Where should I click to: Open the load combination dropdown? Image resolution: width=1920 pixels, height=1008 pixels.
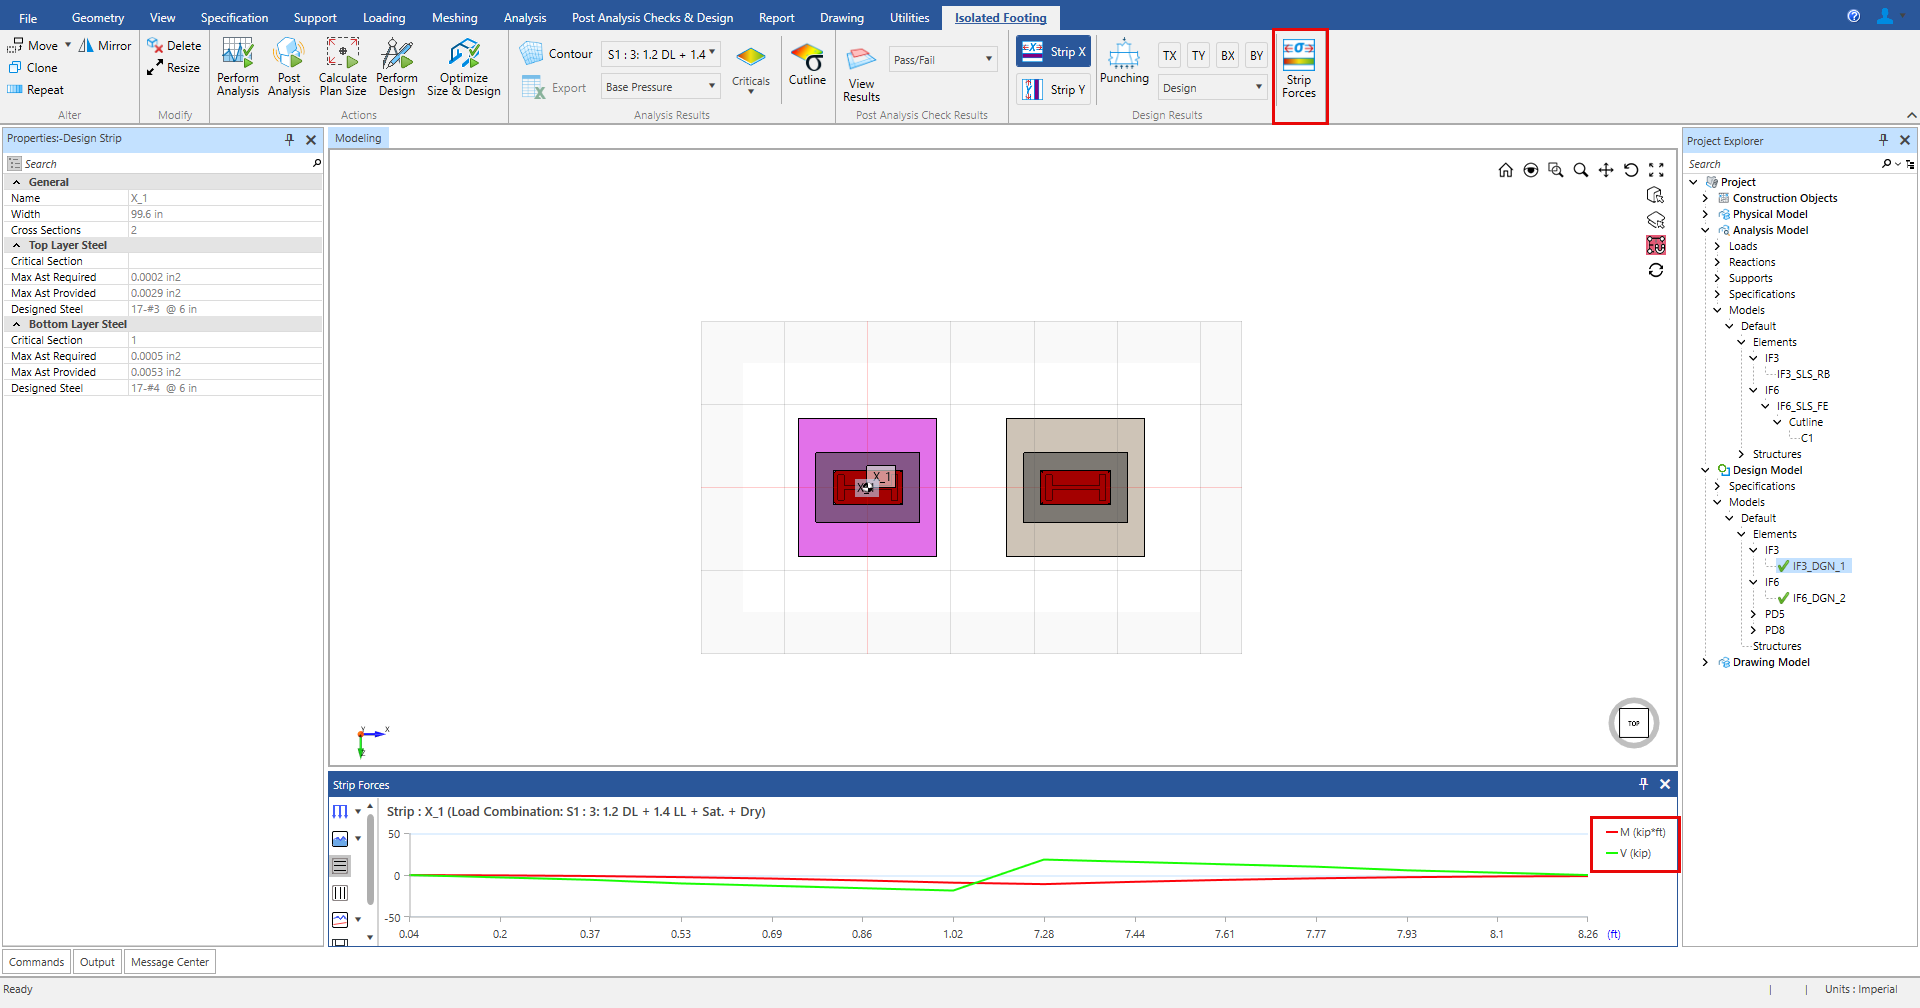661,55
